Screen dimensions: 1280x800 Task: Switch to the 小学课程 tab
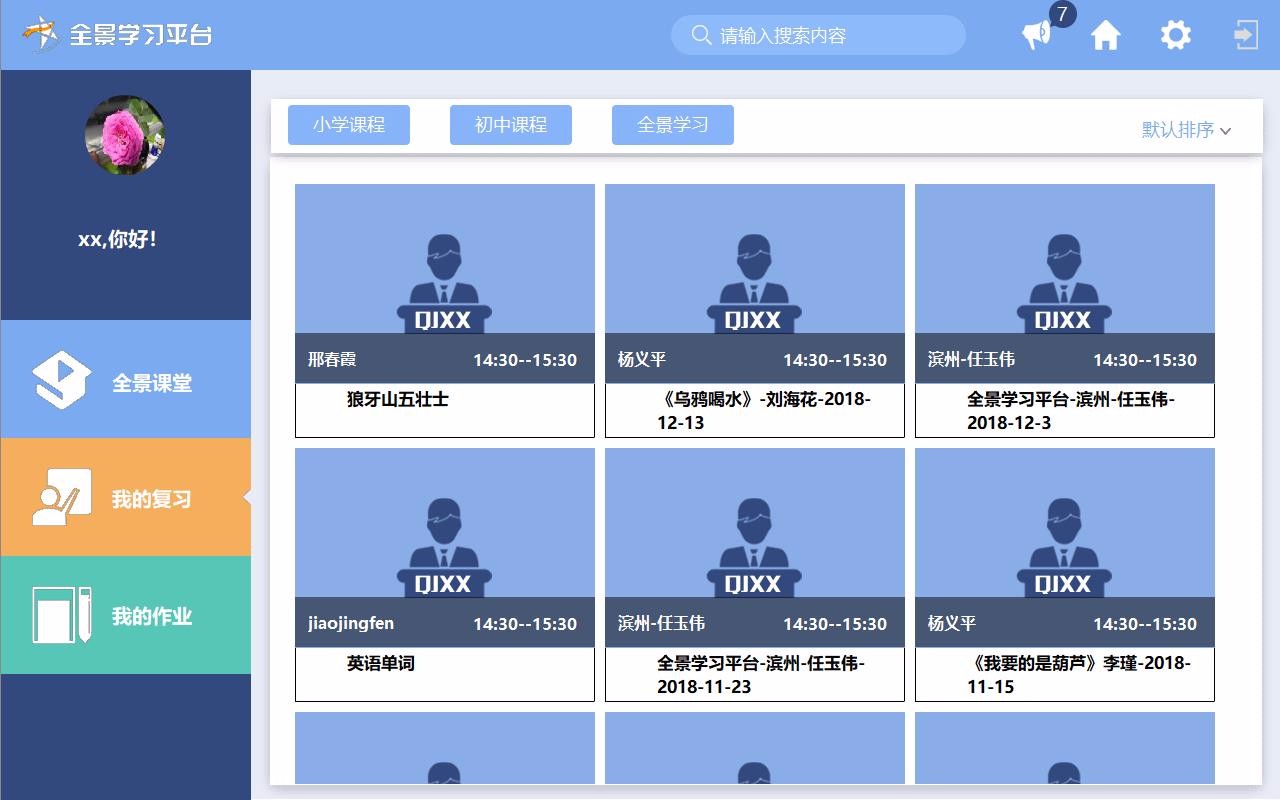click(348, 124)
